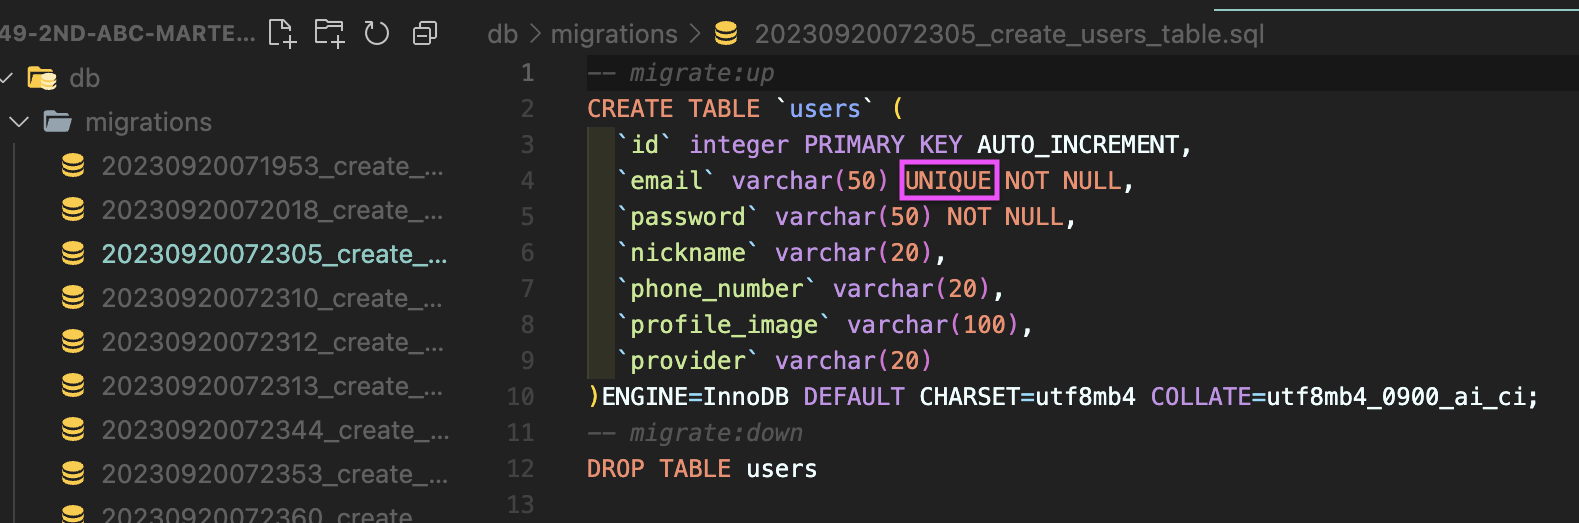Screen dimensions: 1579x523
Task: Click COLLATE on line 10
Action: pos(1201,397)
